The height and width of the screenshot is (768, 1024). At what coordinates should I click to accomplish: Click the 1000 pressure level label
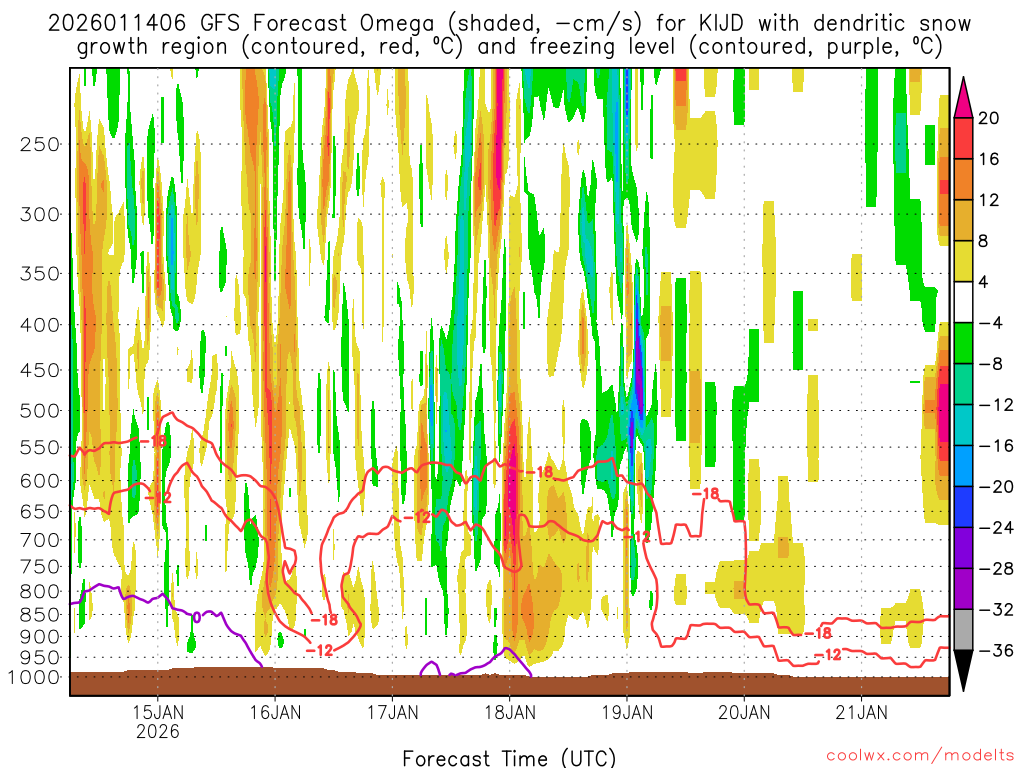coord(34,677)
